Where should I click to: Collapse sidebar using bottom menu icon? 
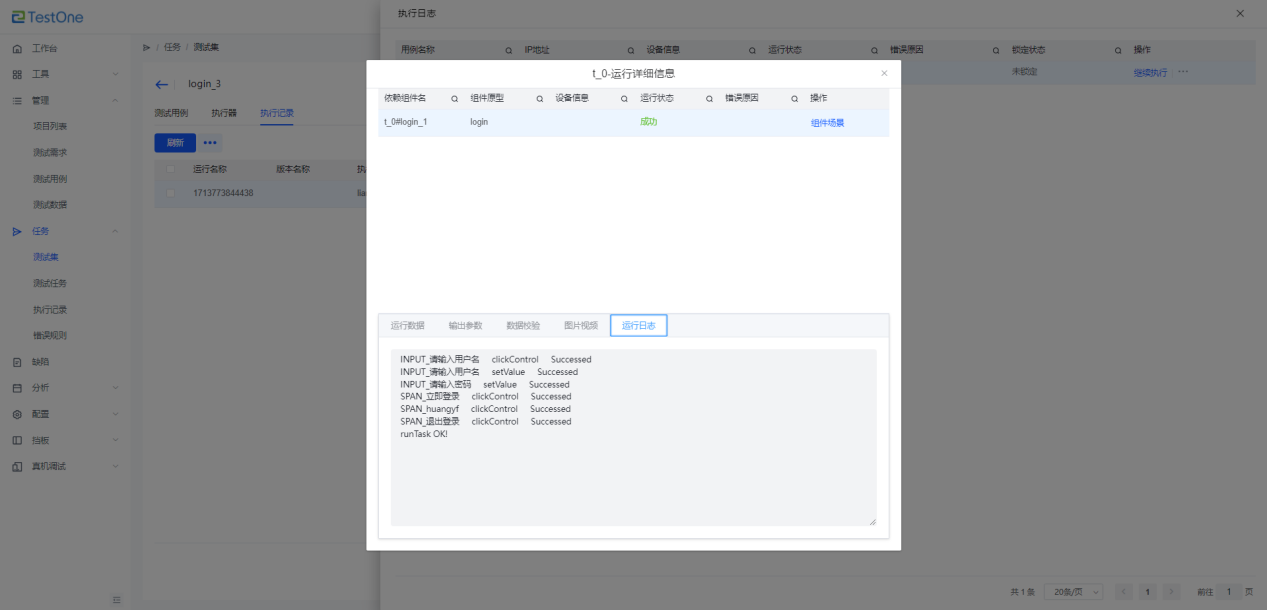coord(117,599)
